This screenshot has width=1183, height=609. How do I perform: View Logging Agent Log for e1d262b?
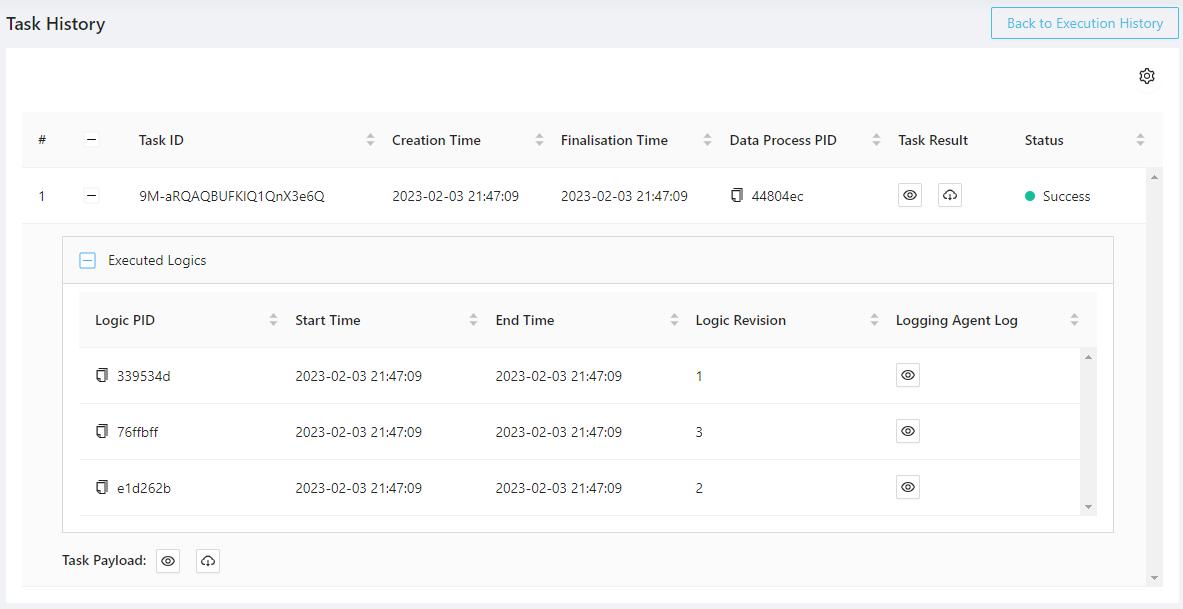coord(908,488)
